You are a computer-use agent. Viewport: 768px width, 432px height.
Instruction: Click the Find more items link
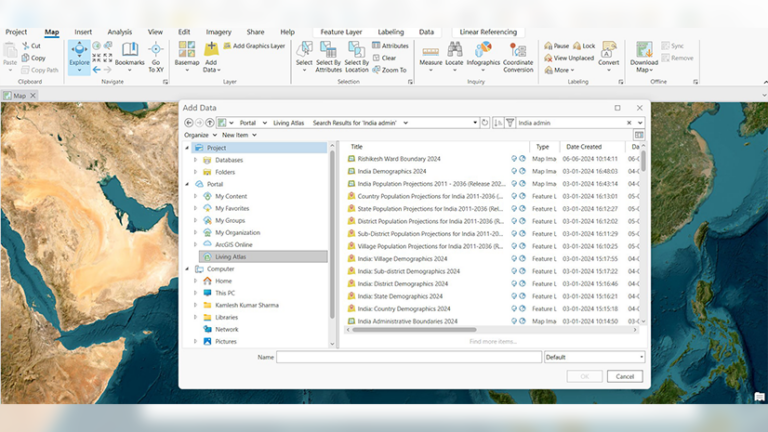pyautogui.click(x=493, y=341)
